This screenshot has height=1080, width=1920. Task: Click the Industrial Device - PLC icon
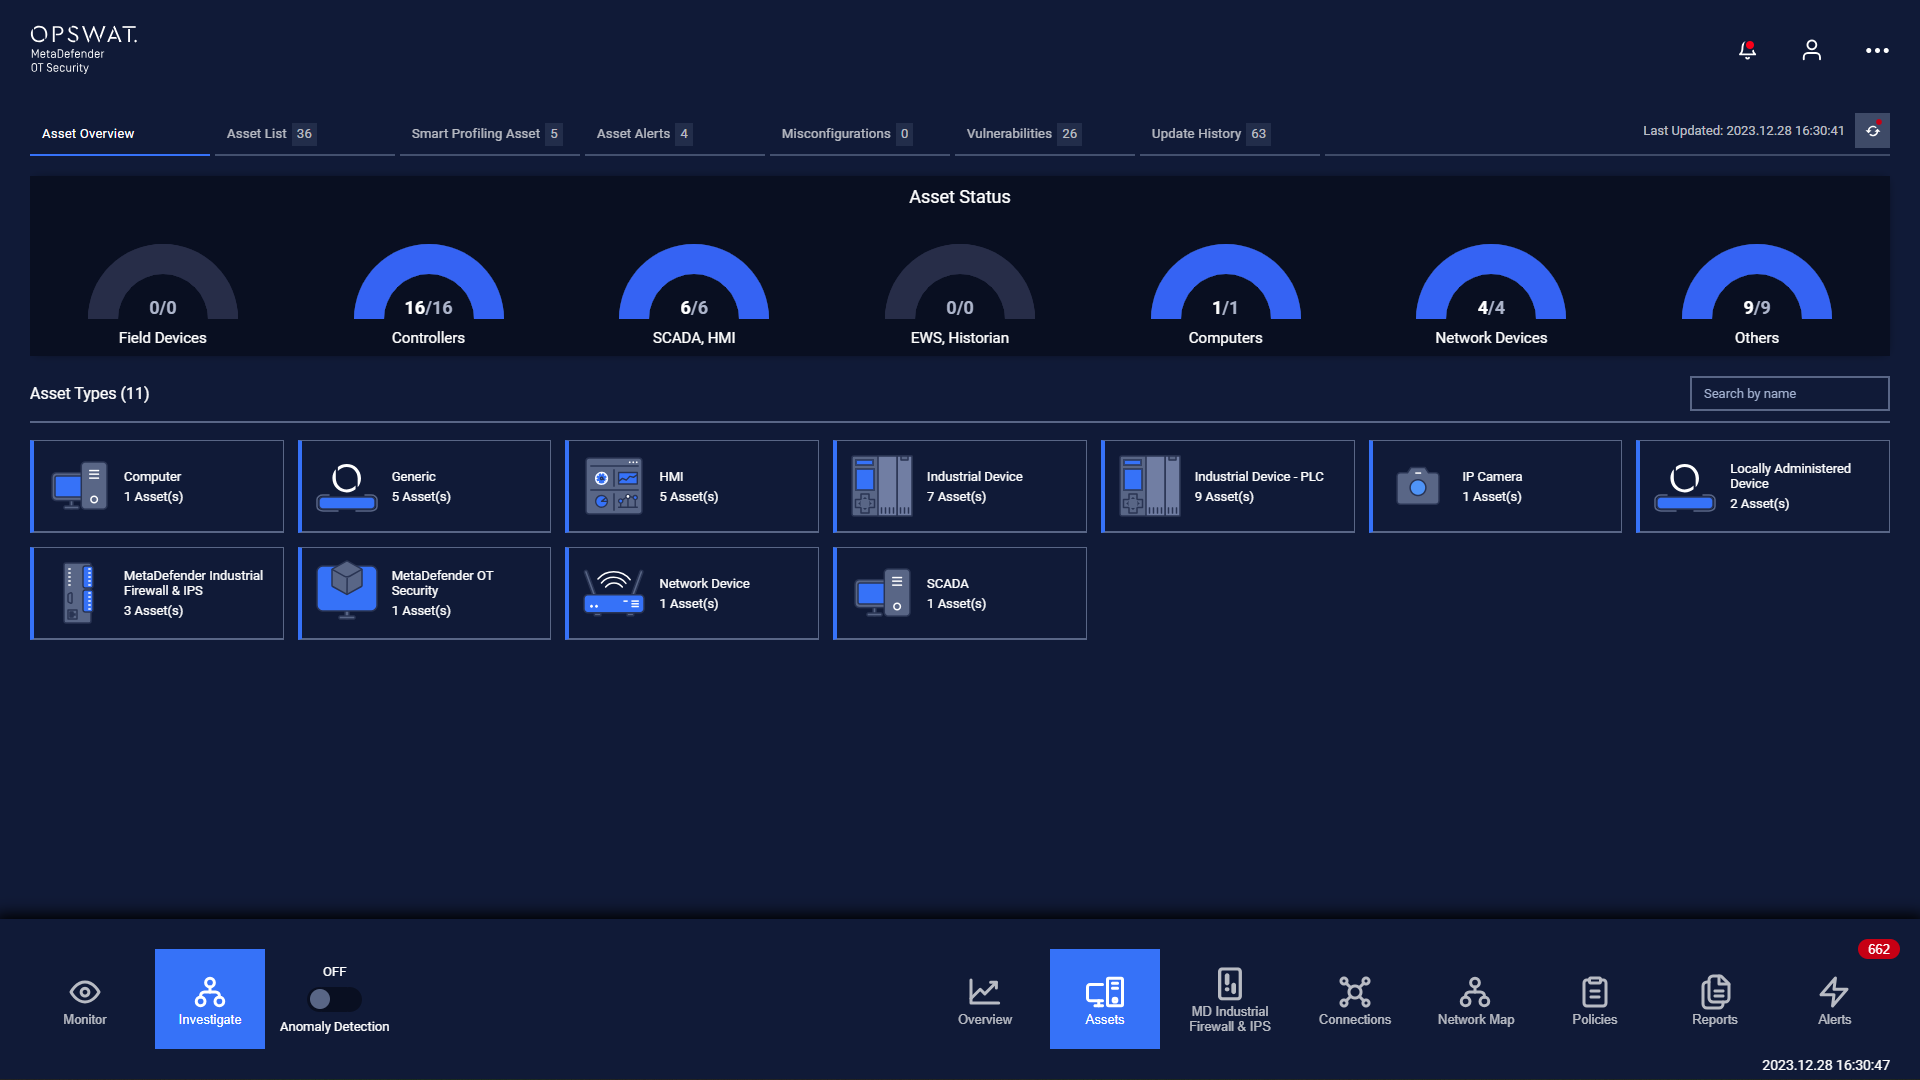[x=1149, y=486]
